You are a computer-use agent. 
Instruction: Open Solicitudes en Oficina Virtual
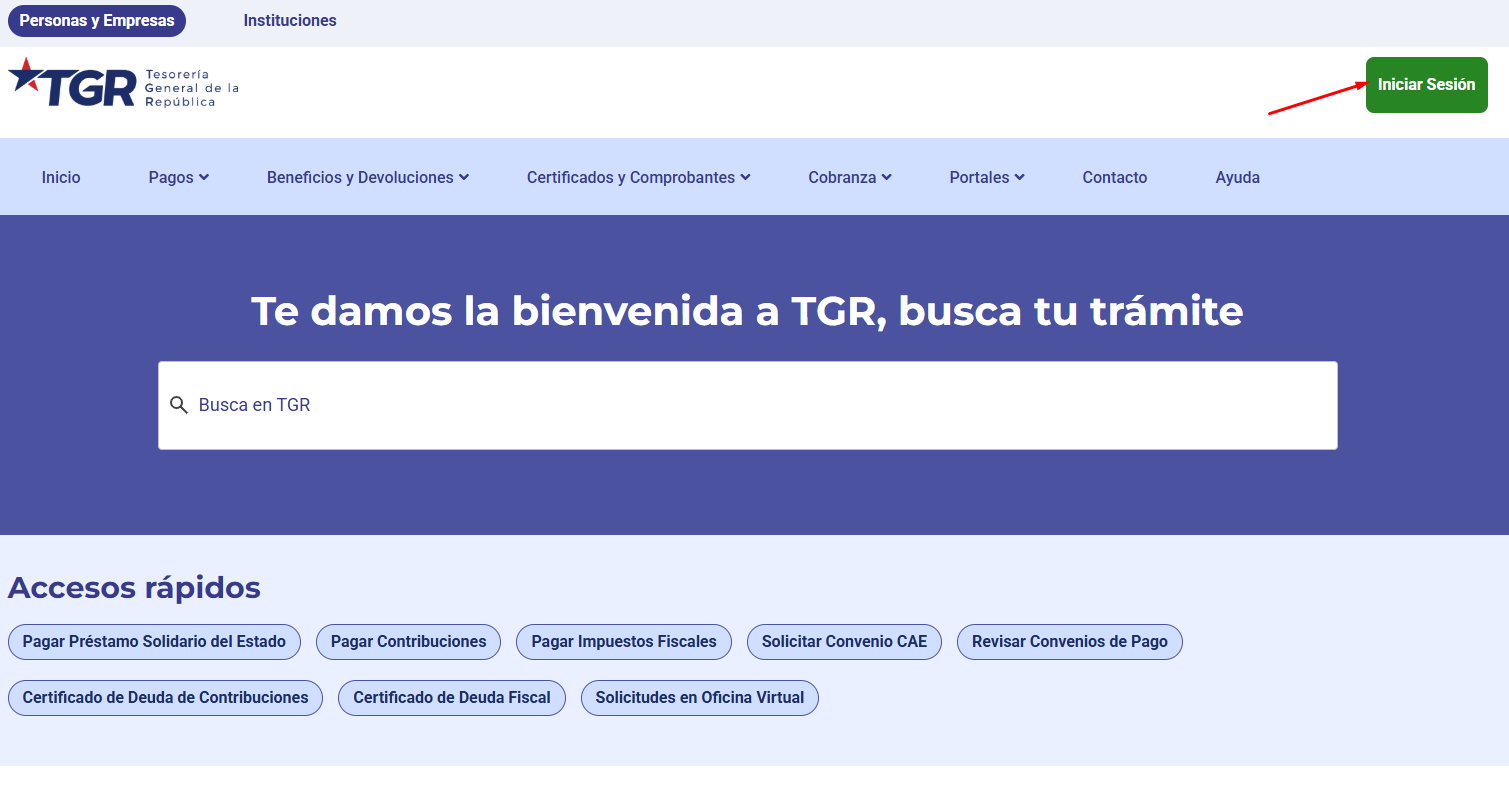pyautogui.click(x=700, y=698)
